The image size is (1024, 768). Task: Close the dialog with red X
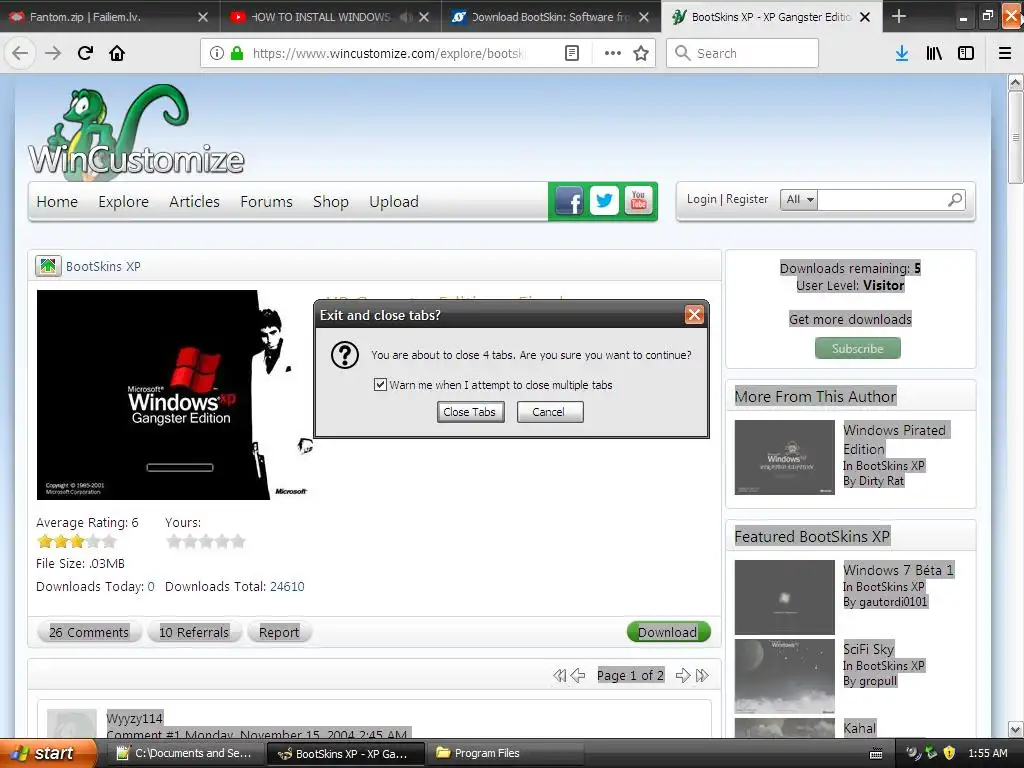(x=694, y=315)
